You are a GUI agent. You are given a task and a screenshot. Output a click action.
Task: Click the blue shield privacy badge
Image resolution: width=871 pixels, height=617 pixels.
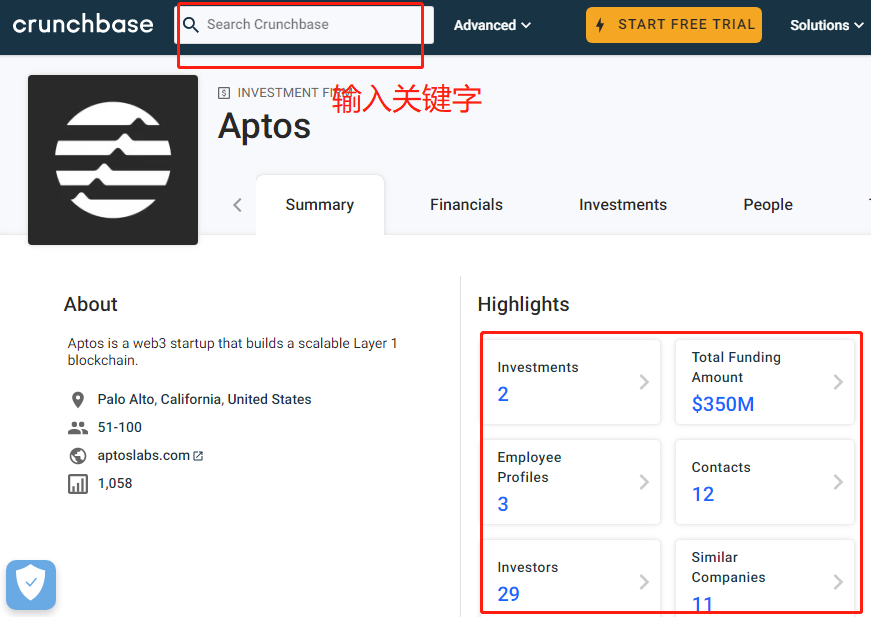click(31, 585)
